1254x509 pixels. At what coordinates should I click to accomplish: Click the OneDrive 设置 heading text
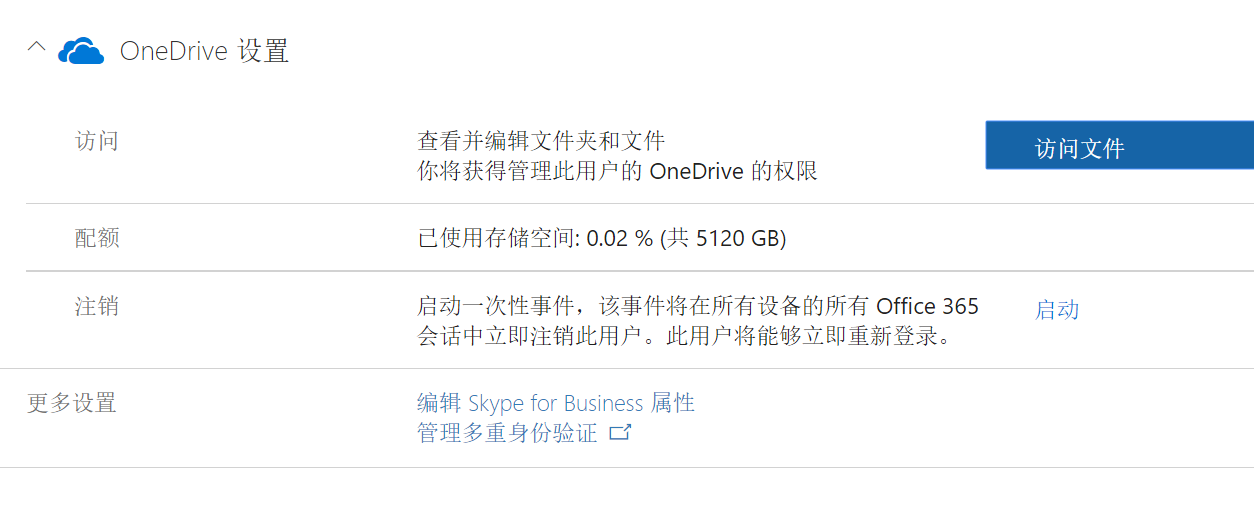pyautogui.click(x=204, y=51)
